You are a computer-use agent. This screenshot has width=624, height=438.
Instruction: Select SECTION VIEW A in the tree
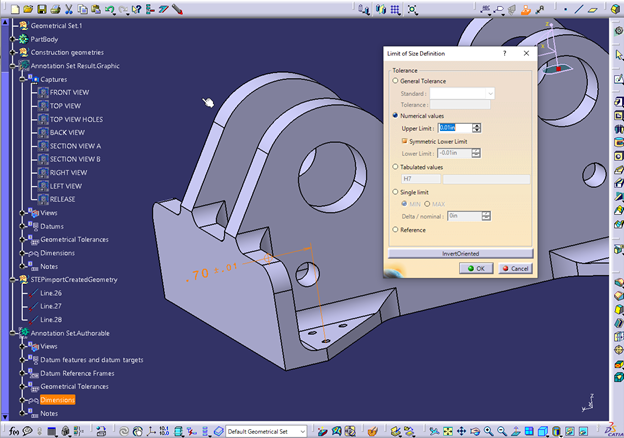pos(75,145)
